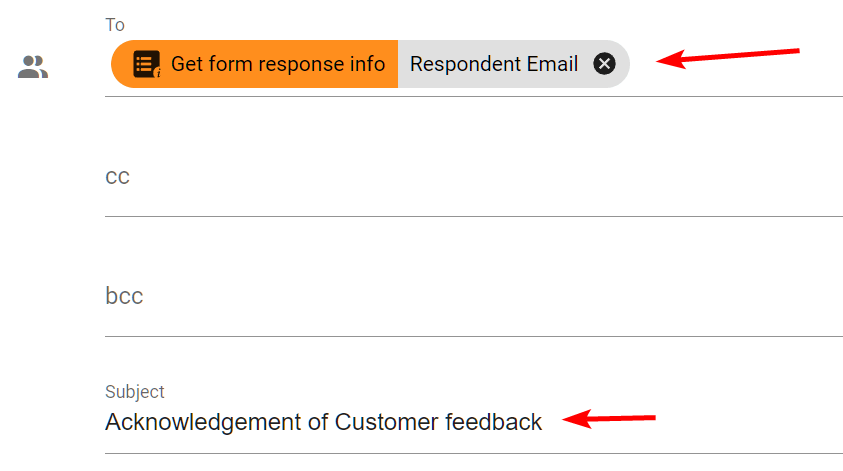
Task: Click the form list icon in orange chip
Action: pos(146,64)
